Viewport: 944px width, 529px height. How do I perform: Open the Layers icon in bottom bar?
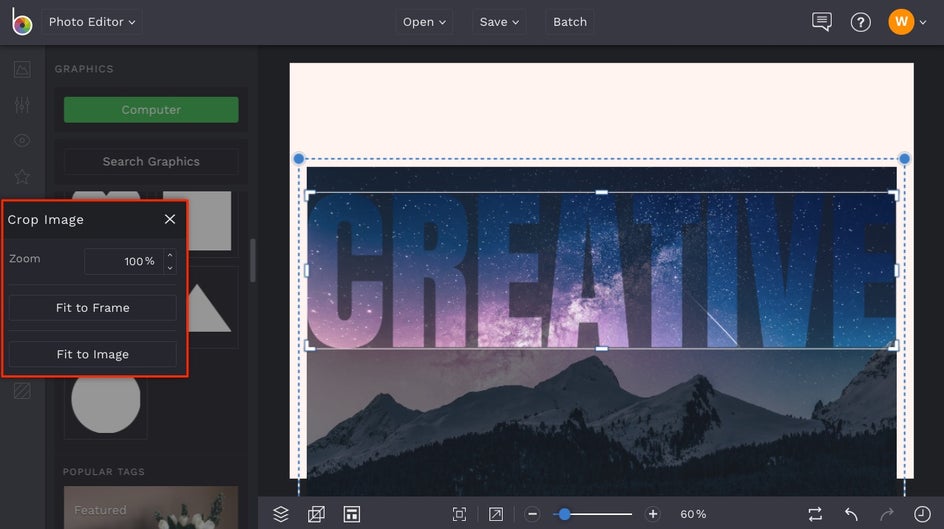pyautogui.click(x=281, y=514)
